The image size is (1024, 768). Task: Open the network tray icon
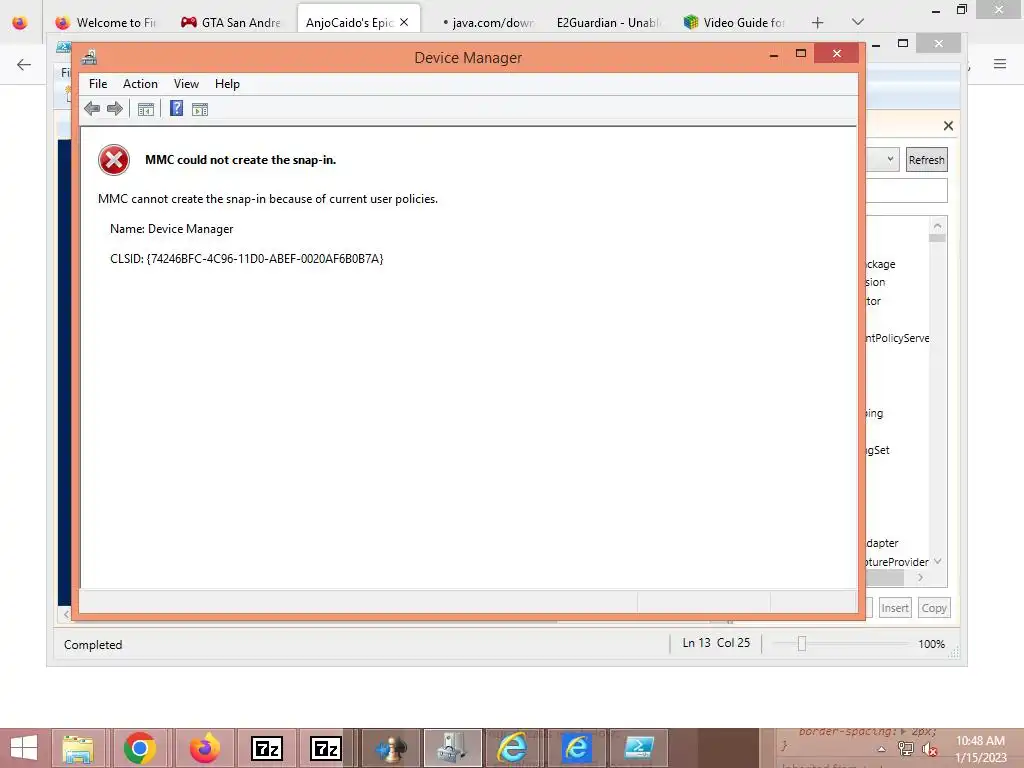click(906, 749)
